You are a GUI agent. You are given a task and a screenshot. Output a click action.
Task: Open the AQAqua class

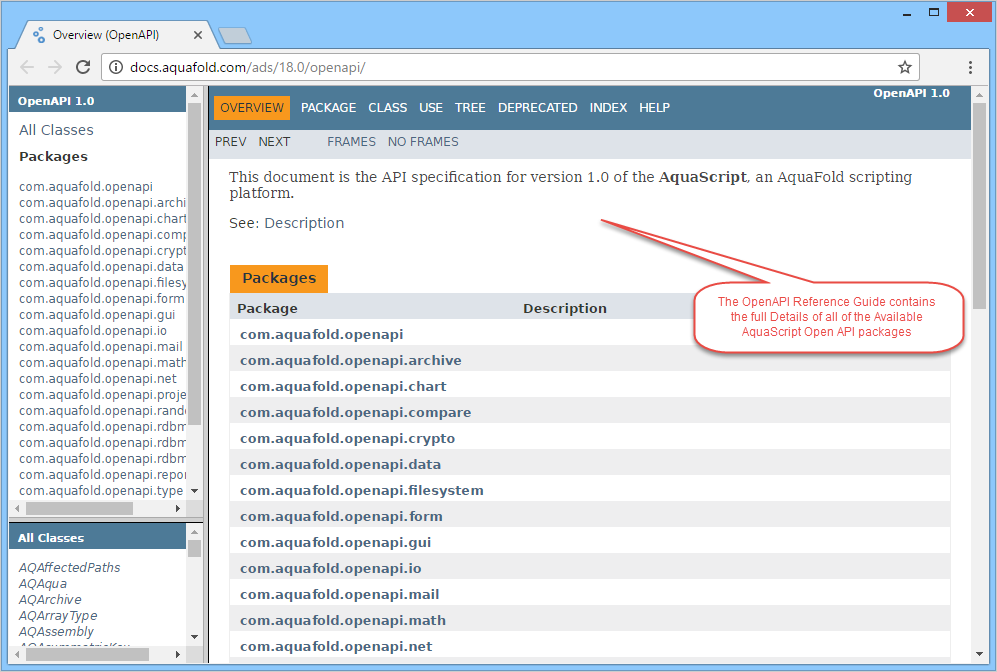pyautogui.click(x=43, y=584)
